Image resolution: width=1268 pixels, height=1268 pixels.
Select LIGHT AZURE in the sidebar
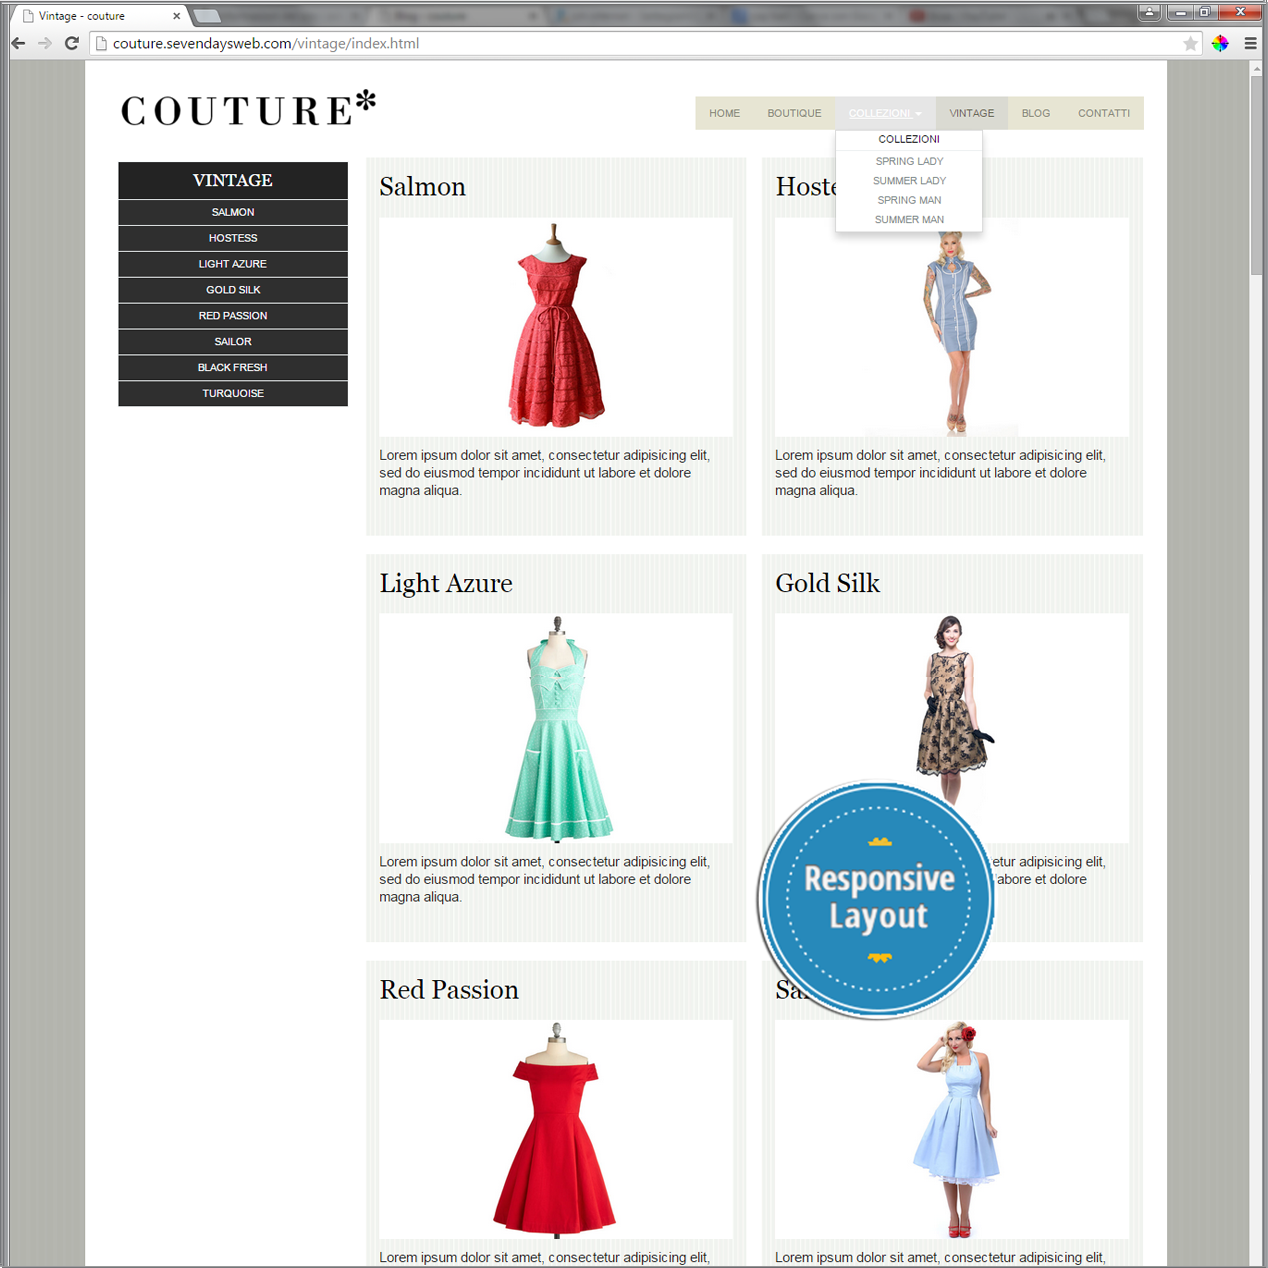233,264
